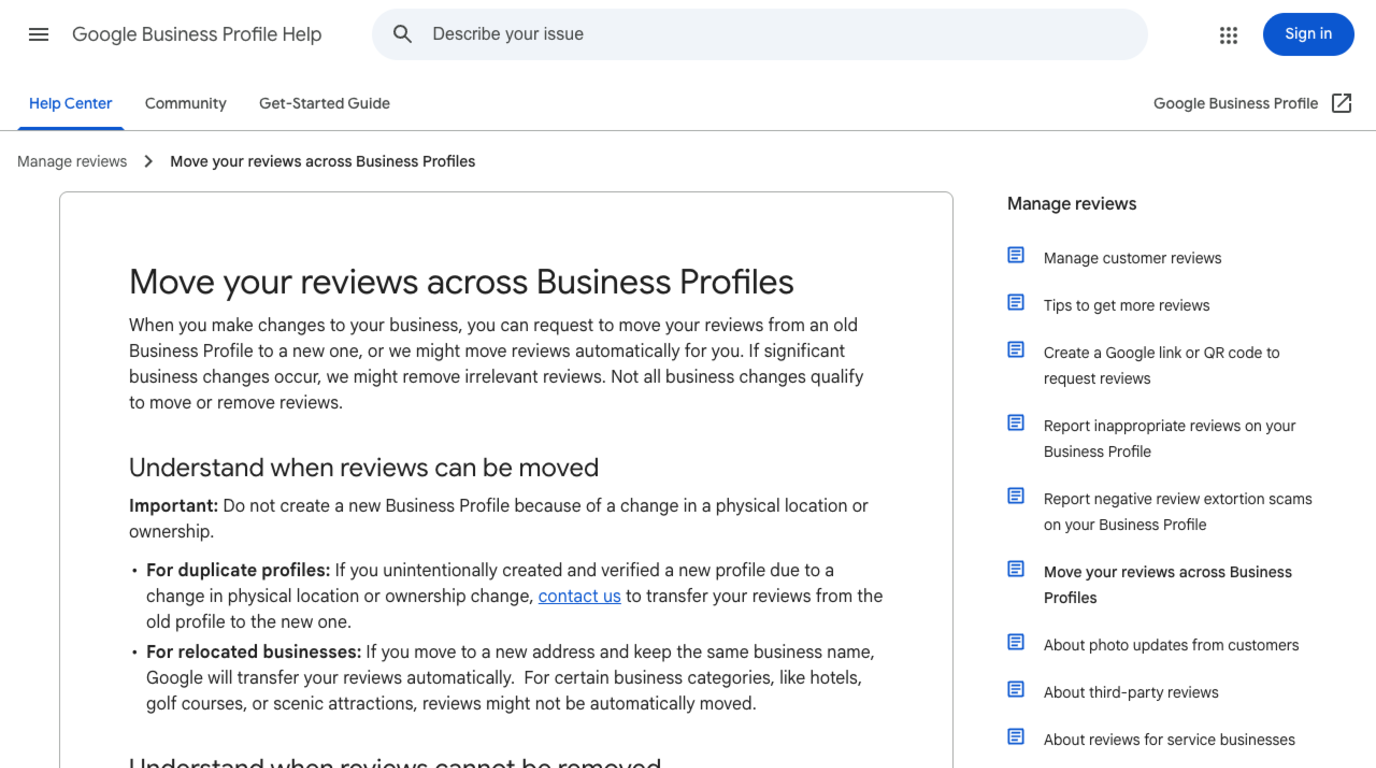This screenshot has width=1376, height=768.
Task: Open Manage customer reviews article
Action: pos(1132,258)
